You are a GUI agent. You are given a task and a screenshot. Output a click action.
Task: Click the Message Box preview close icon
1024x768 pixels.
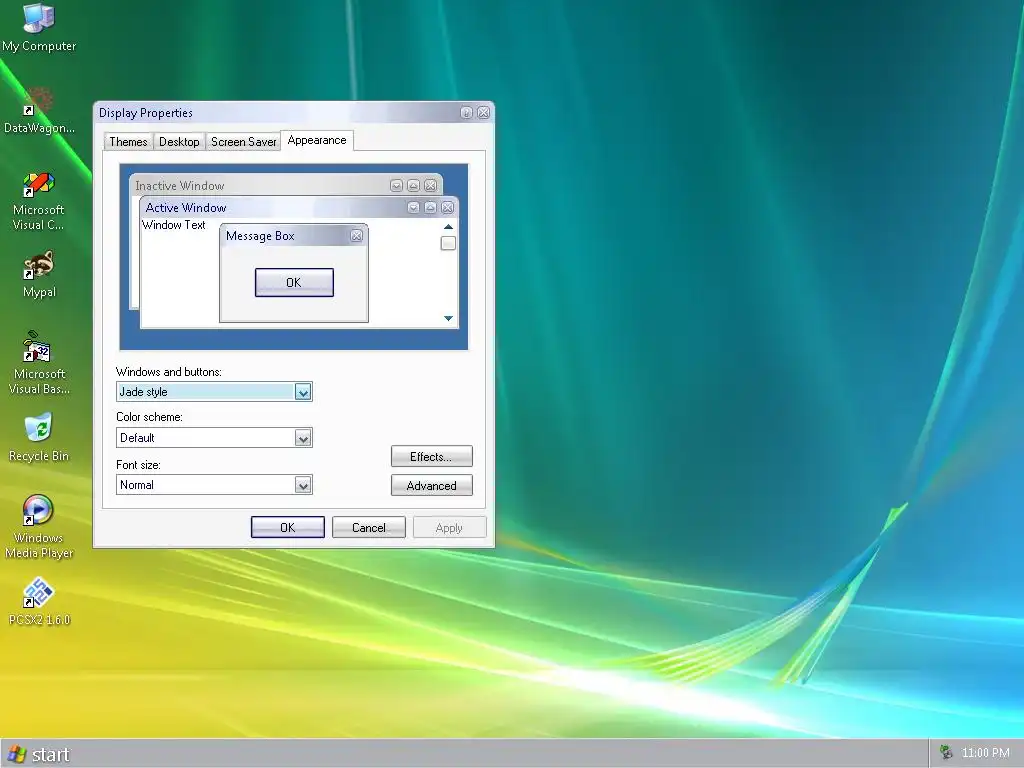(x=357, y=236)
